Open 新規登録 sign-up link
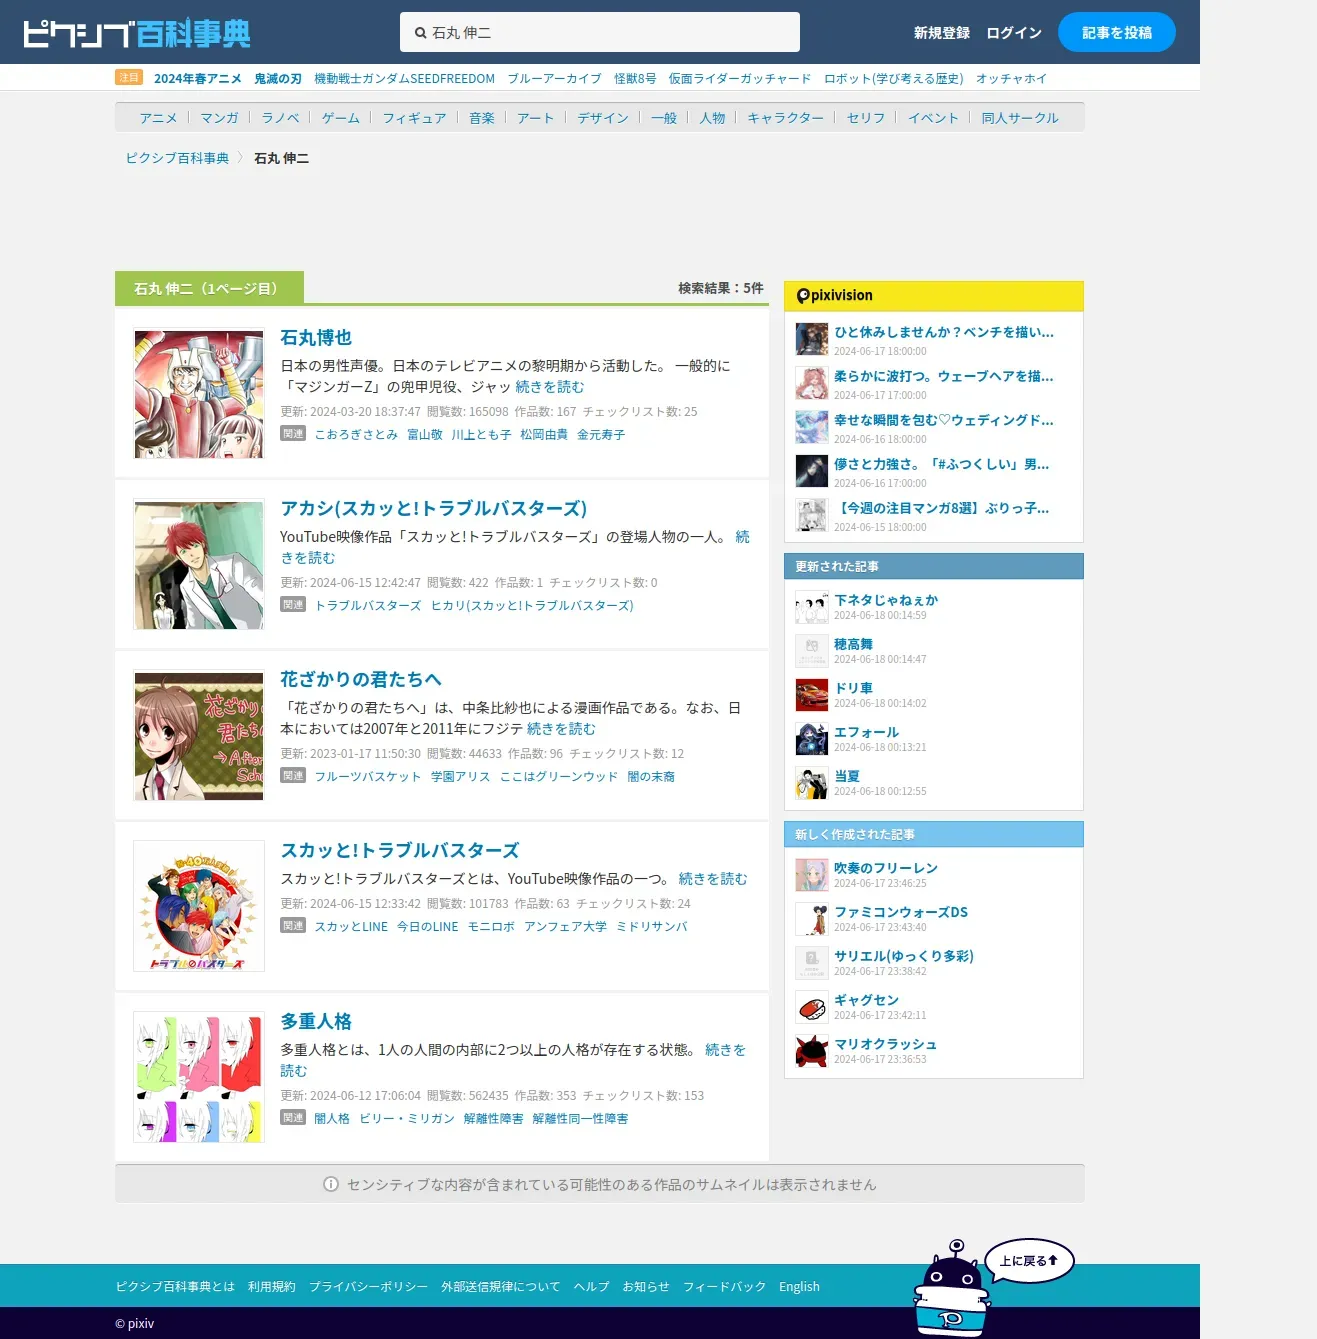1317x1339 pixels. (x=942, y=33)
